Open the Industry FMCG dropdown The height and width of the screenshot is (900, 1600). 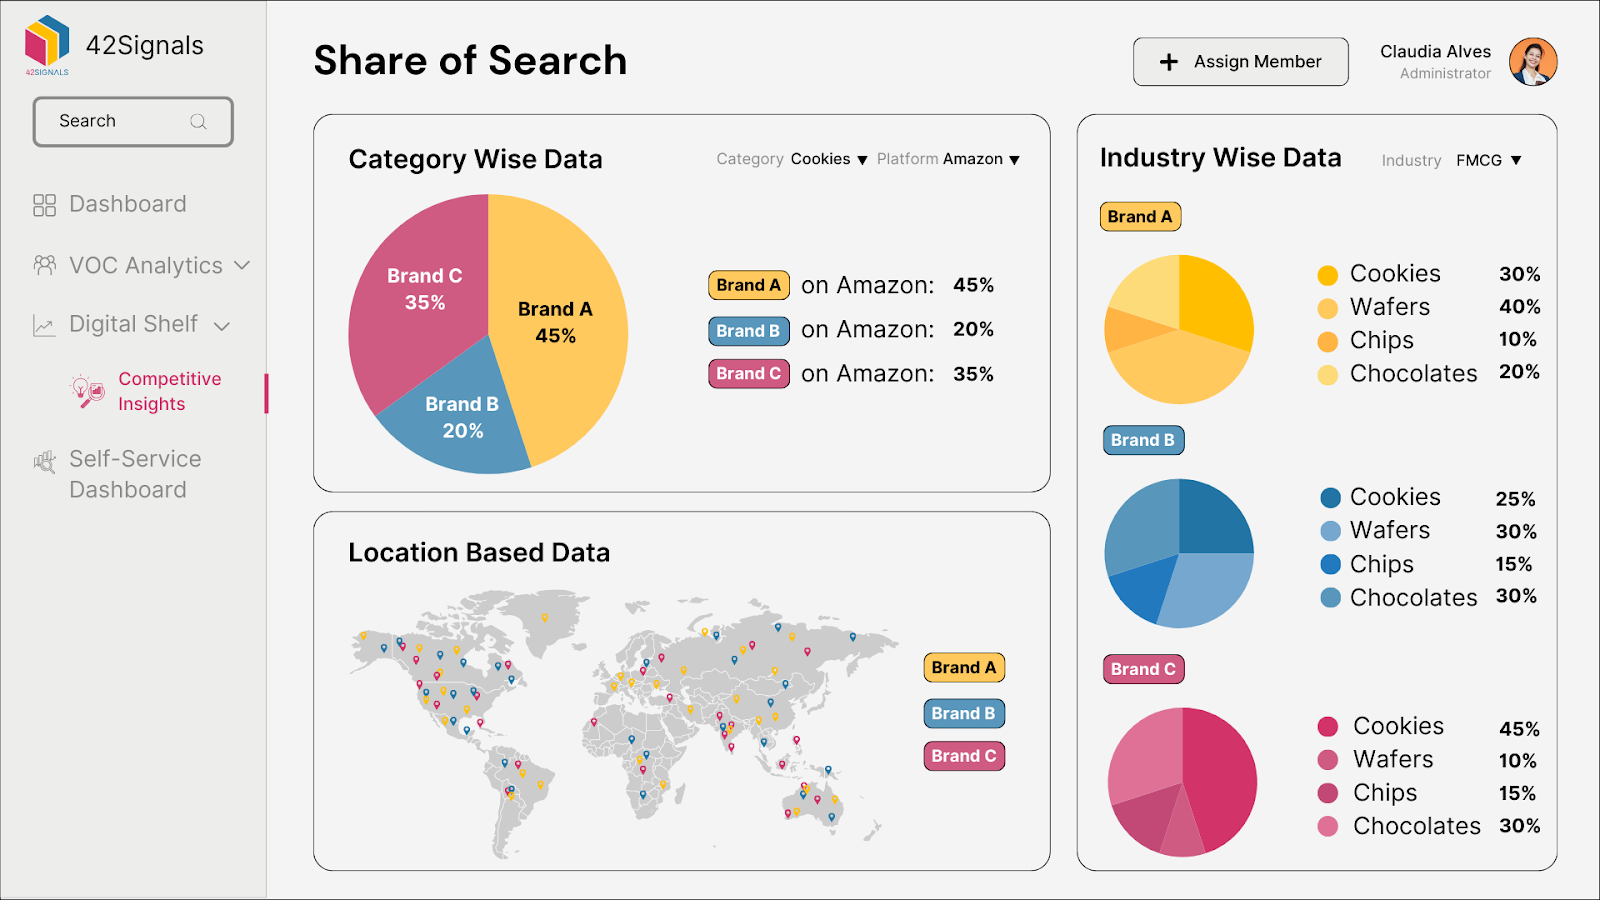click(x=1489, y=160)
